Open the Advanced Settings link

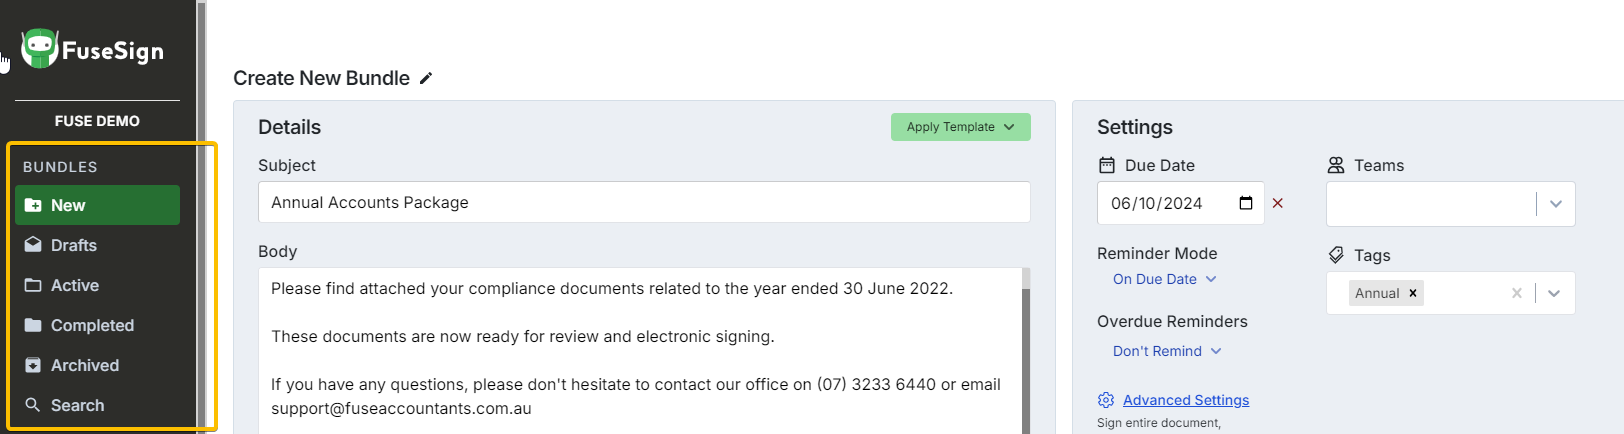(x=1186, y=400)
